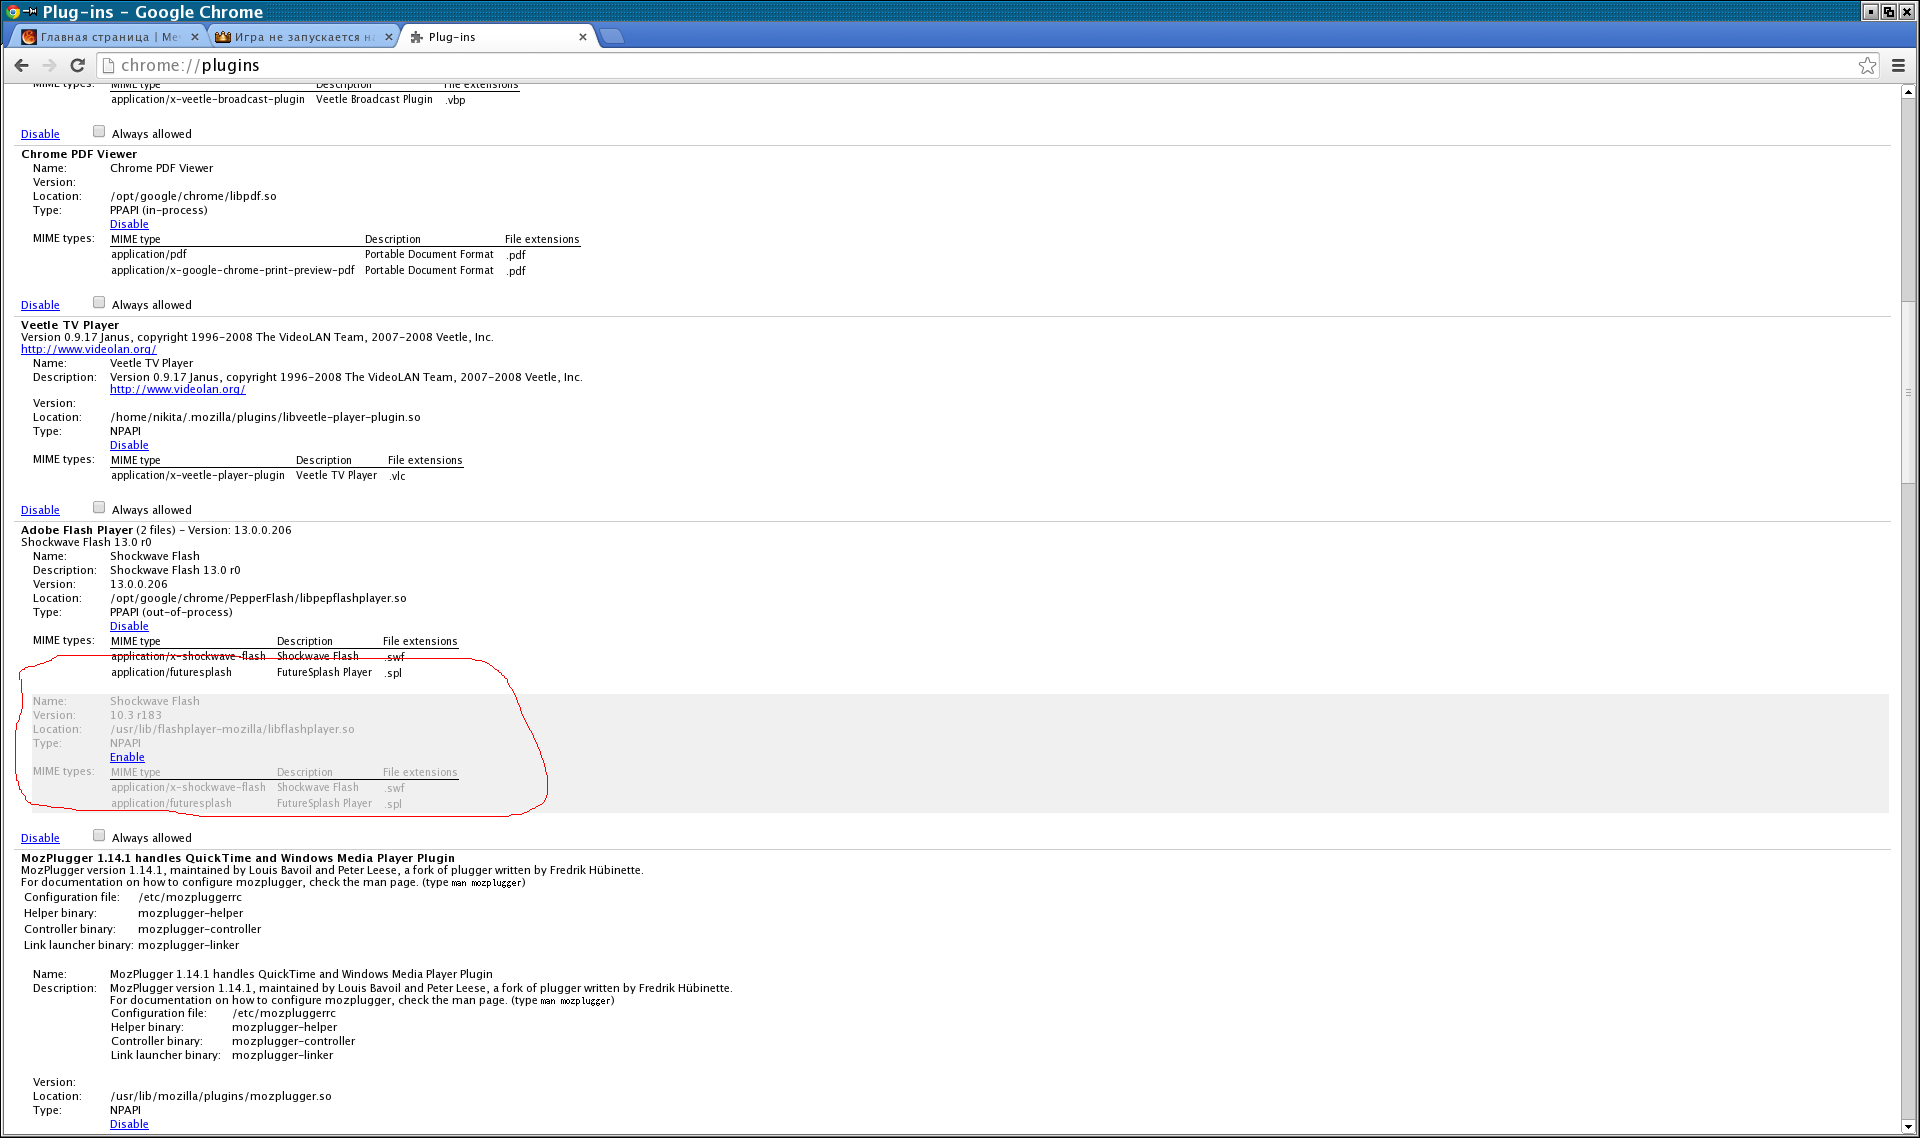
Task: Click the .vlc file extension cell
Action: click(x=397, y=476)
